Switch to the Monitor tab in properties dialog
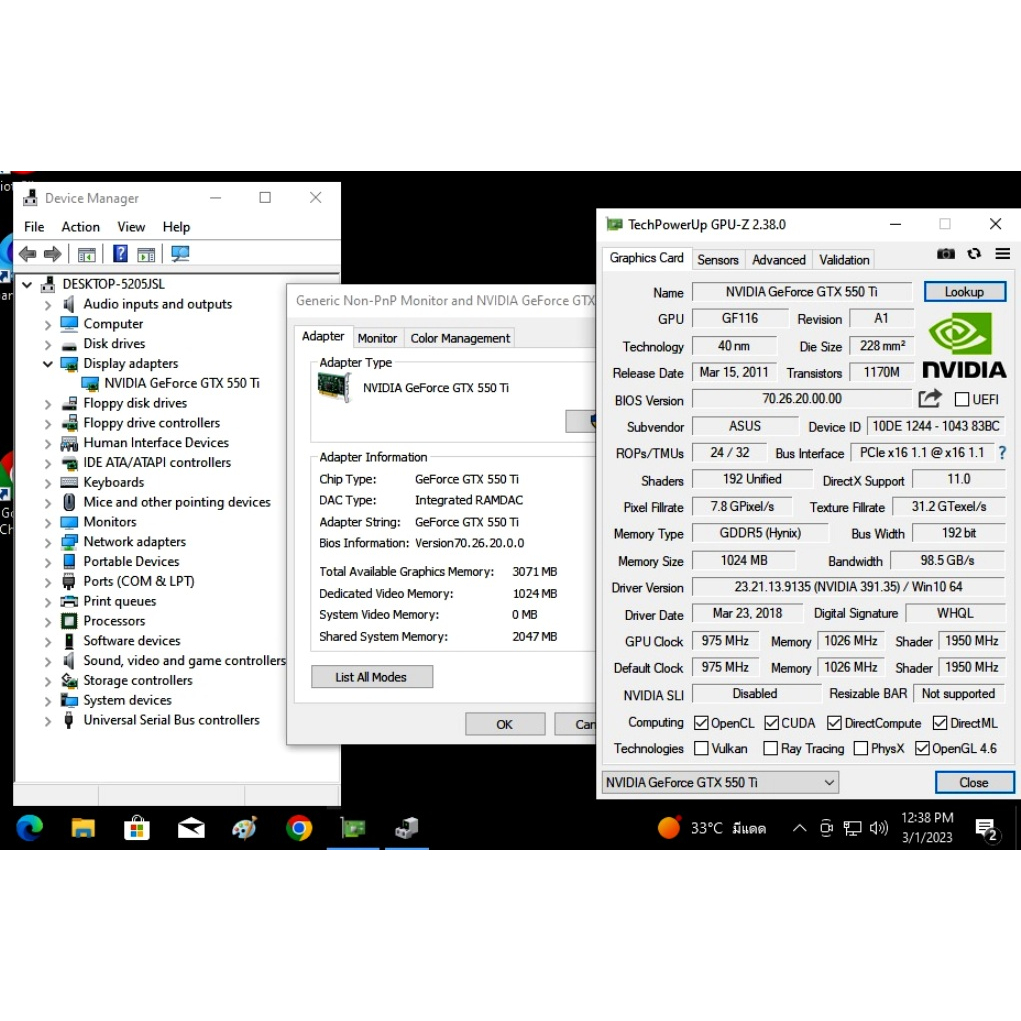 377,338
